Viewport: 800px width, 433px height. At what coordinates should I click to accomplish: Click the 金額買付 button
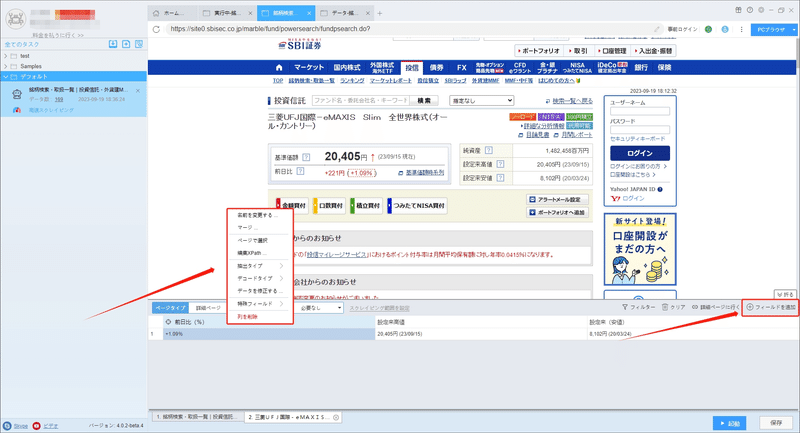coord(292,206)
